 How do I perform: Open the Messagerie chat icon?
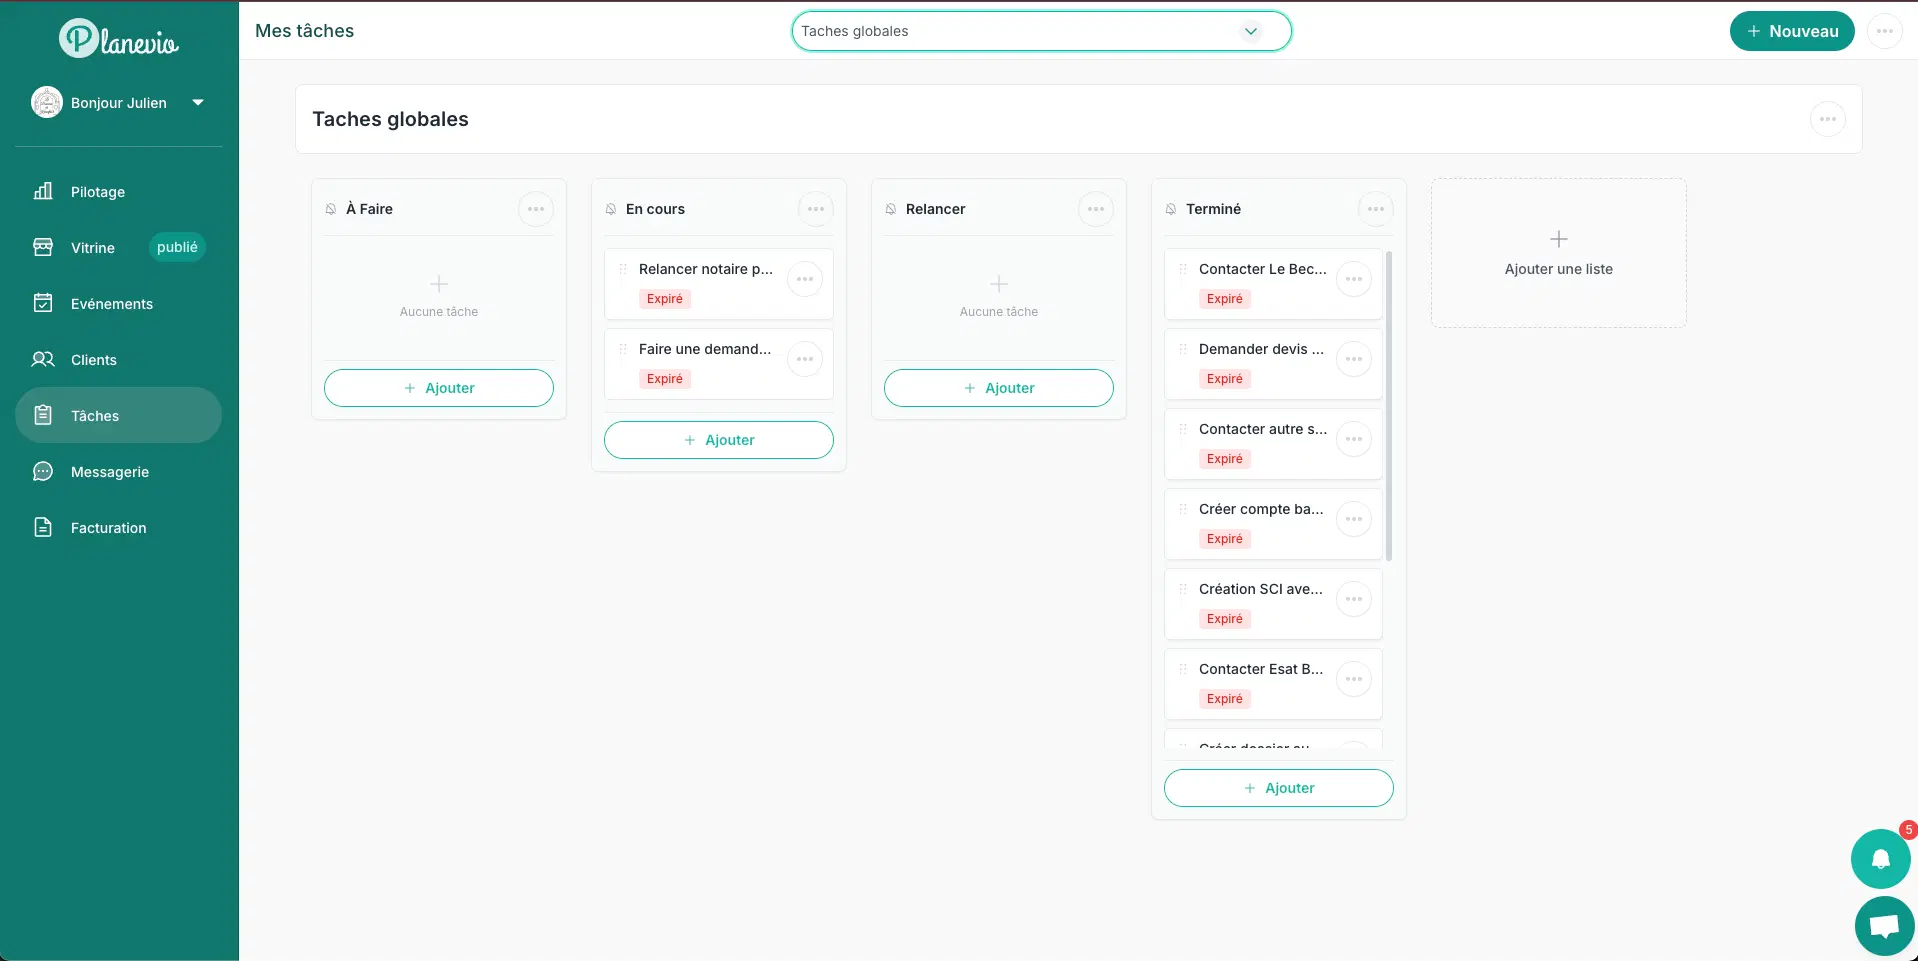43,471
